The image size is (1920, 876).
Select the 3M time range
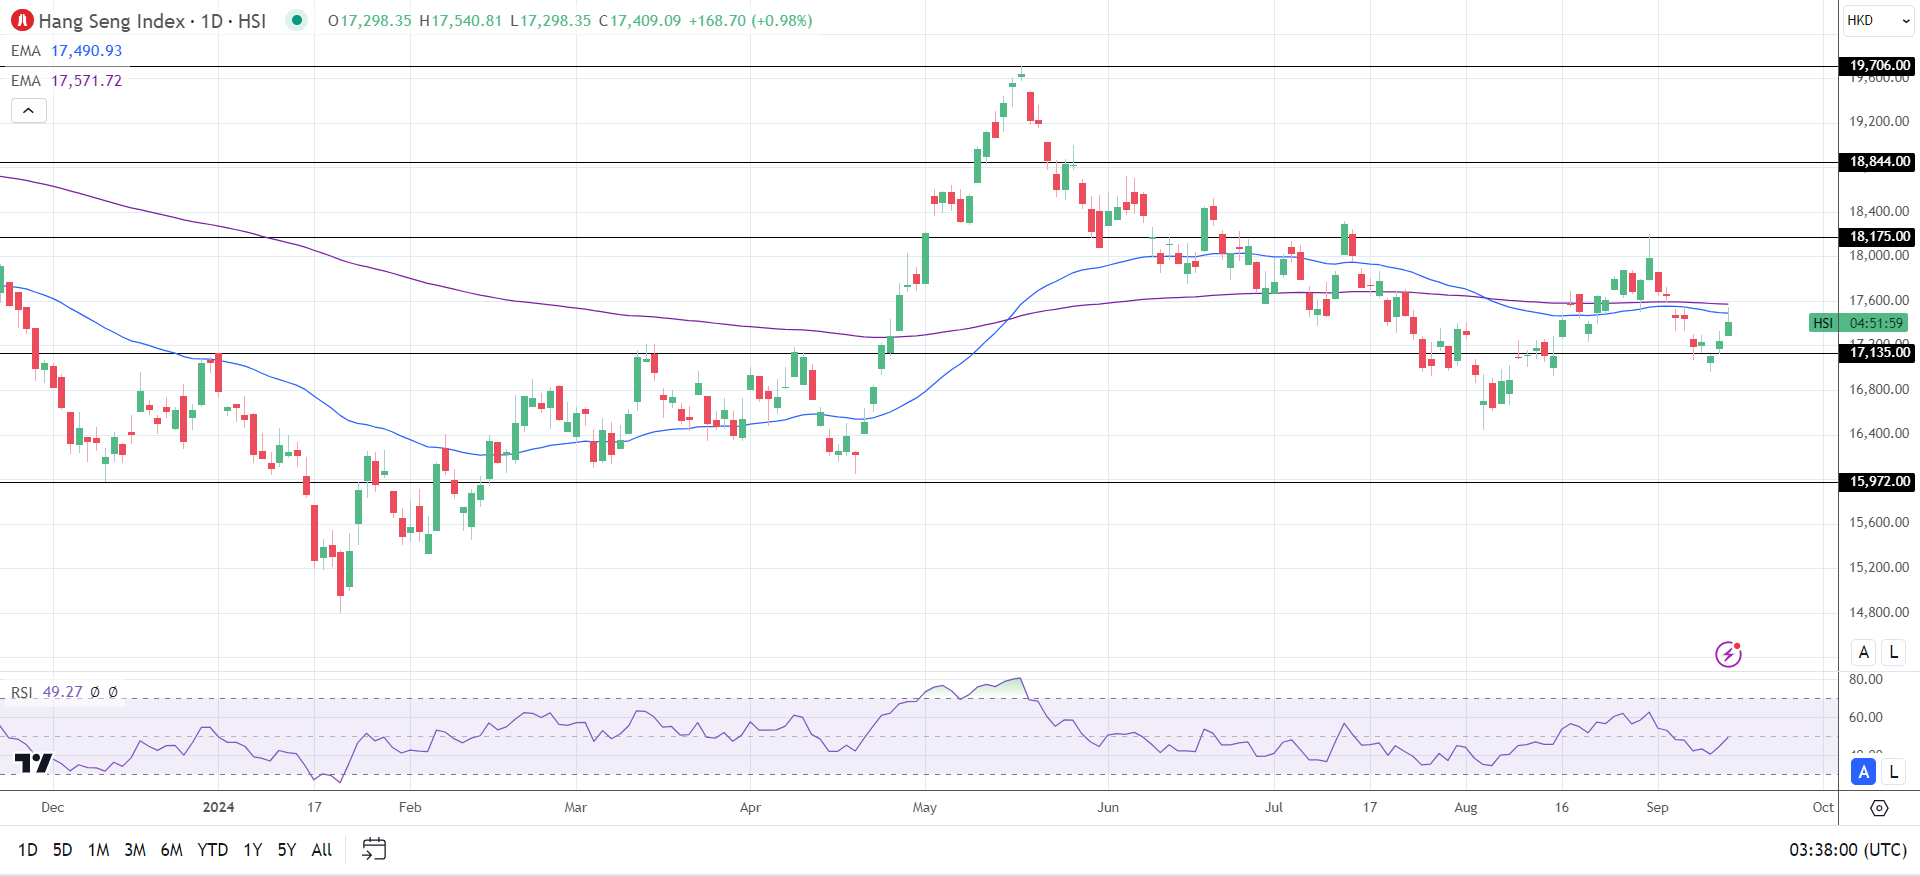coord(135,850)
